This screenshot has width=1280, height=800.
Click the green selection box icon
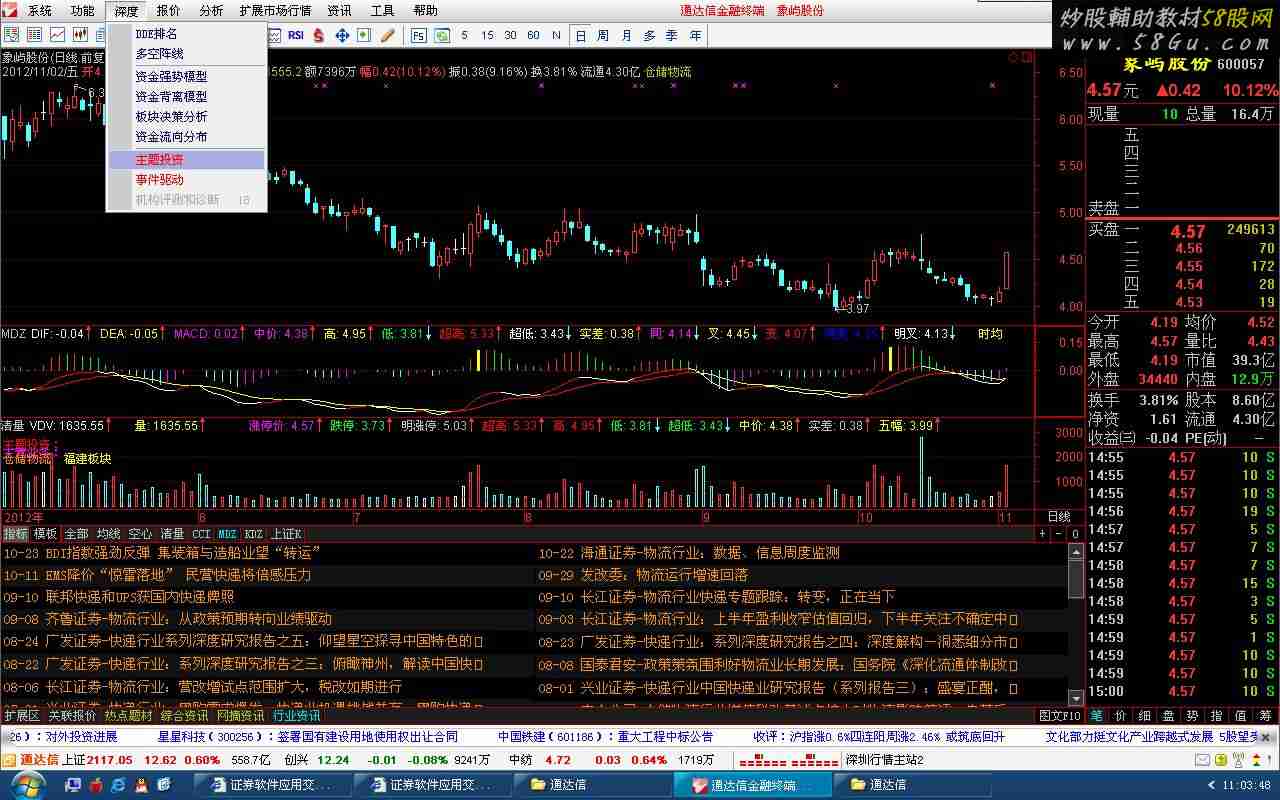tap(364, 35)
